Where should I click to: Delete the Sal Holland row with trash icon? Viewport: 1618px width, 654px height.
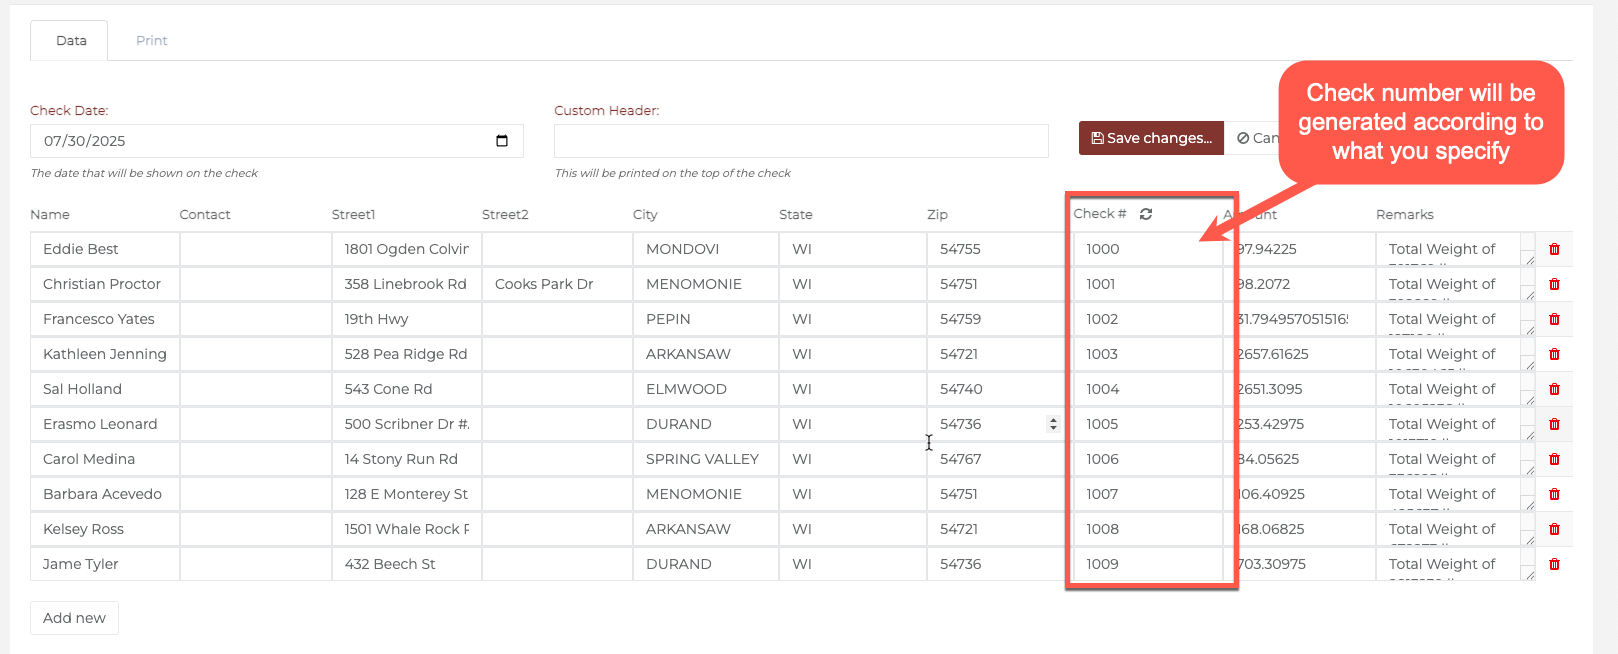pyautogui.click(x=1554, y=389)
